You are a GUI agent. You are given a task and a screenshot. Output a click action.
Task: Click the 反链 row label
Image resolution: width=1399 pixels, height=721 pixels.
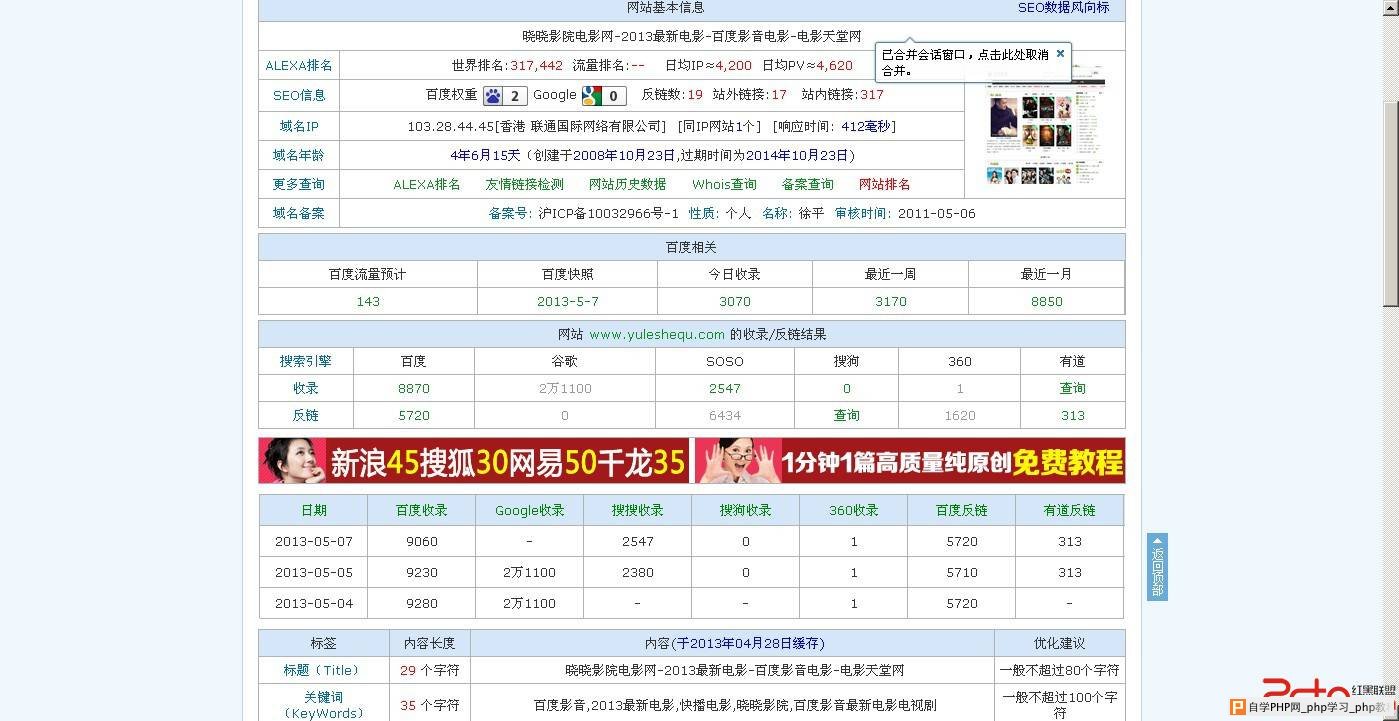(305, 415)
